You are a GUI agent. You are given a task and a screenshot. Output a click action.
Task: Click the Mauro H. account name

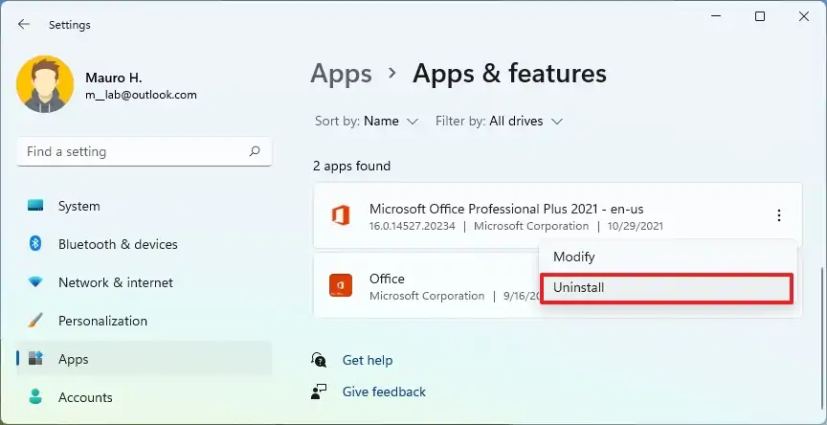coord(113,78)
